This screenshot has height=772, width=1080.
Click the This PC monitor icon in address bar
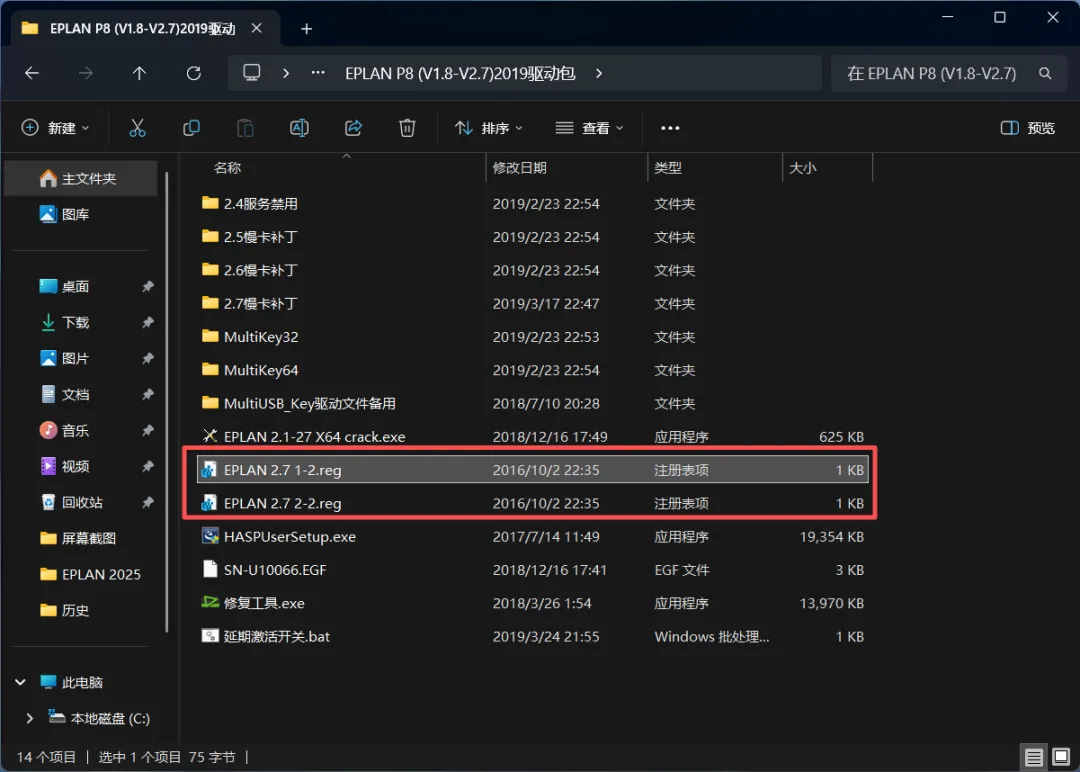click(x=252, y=73)
